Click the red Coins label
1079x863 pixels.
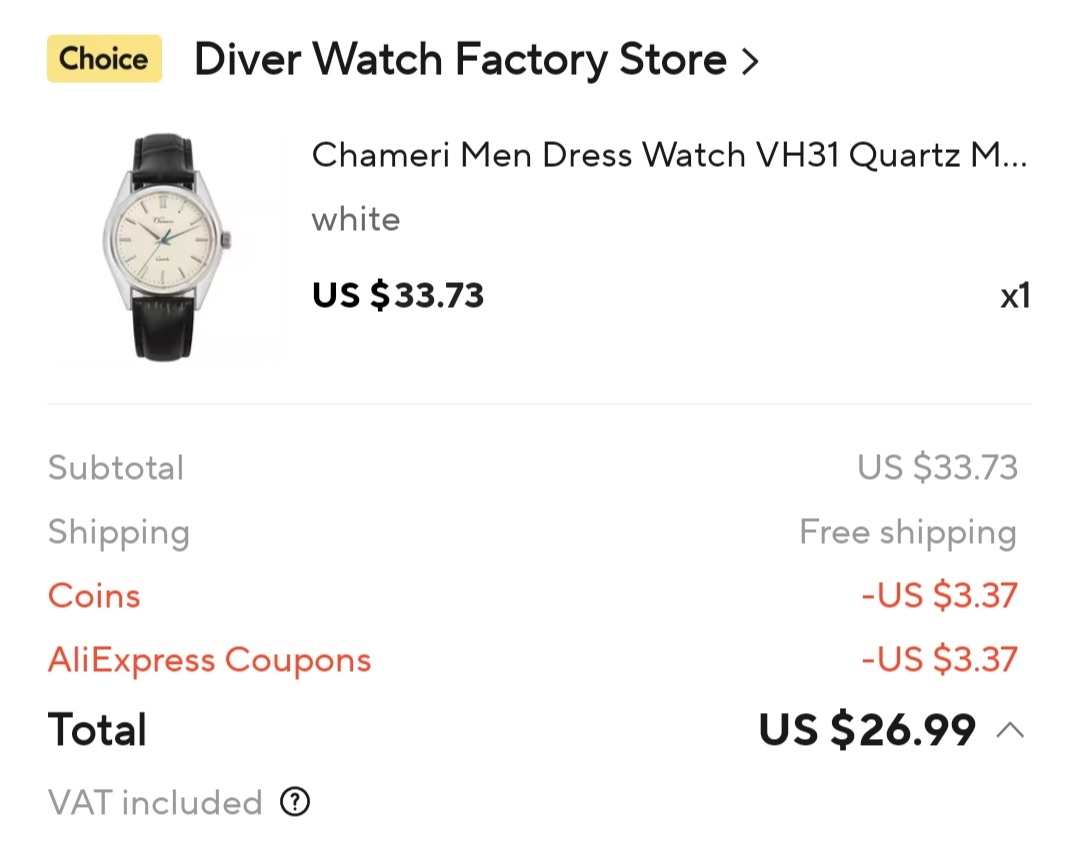click(x=94, y=596)
